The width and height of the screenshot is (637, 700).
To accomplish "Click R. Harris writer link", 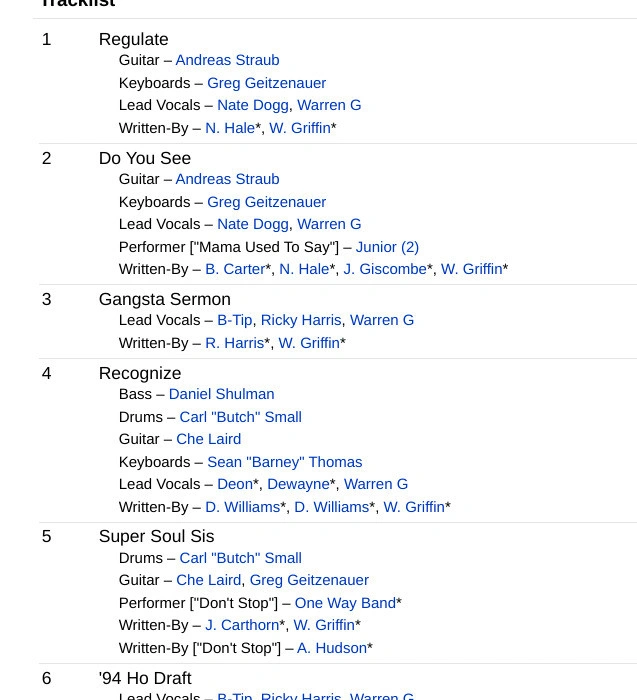I will 235,343.
